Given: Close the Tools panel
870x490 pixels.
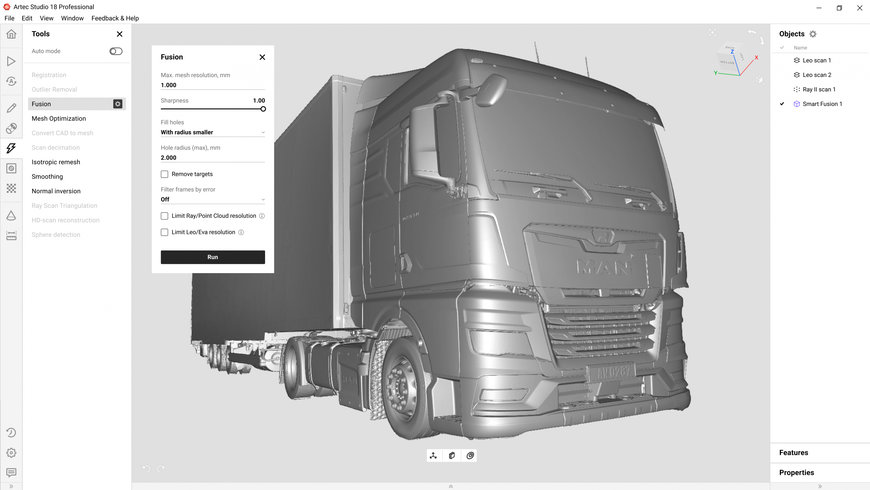Looking at the screenshot, I should tap(119, 34).
